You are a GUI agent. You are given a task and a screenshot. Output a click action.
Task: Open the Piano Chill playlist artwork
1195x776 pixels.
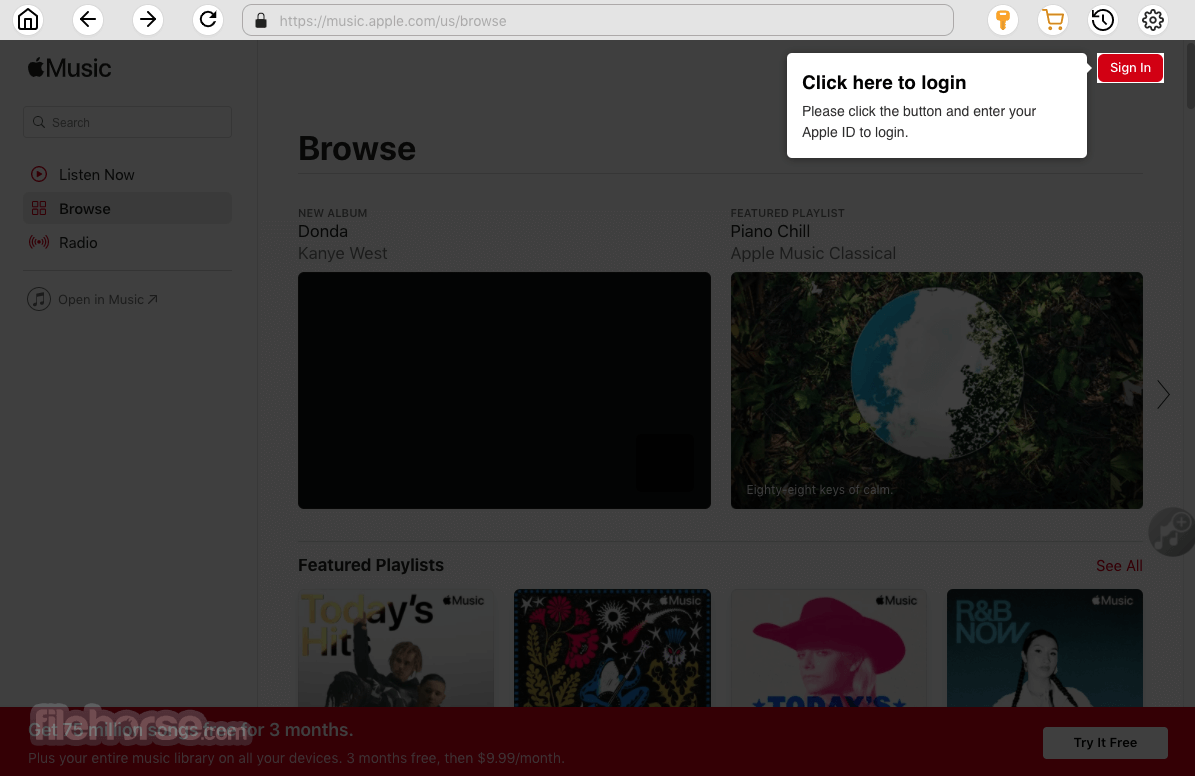click(x=936, y=390)
